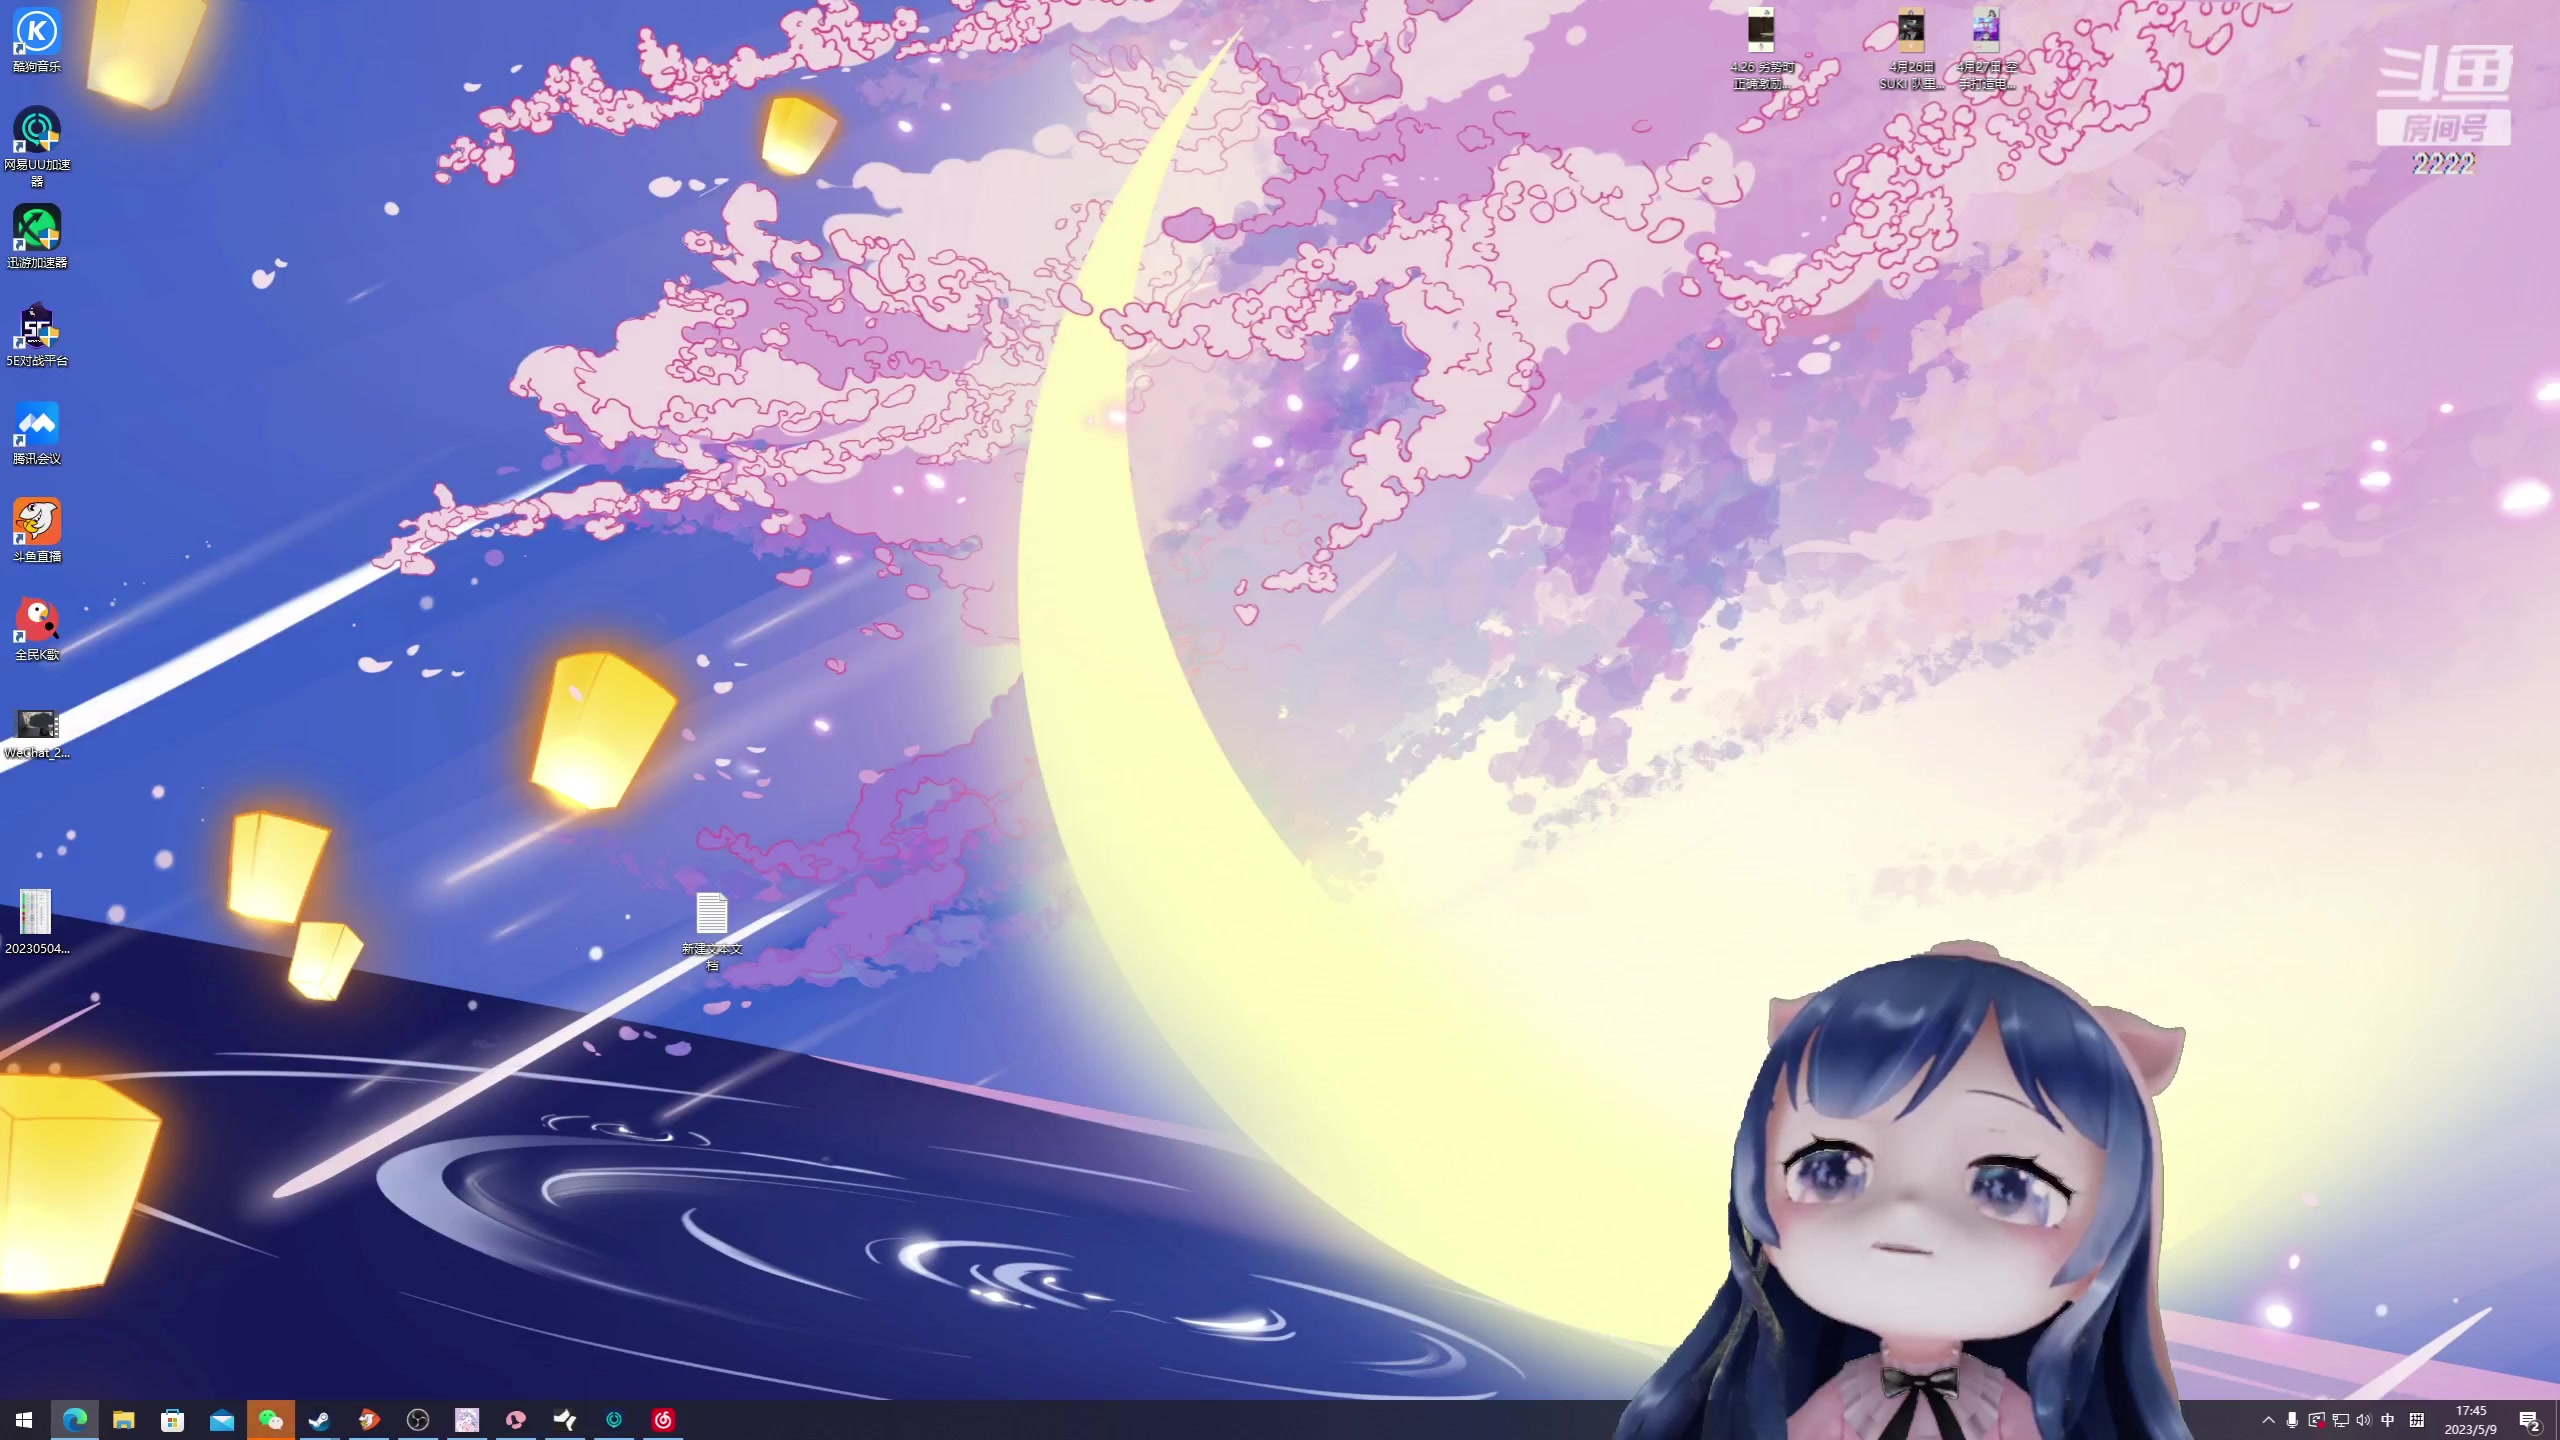This screenshot has width=2560, height=1440.
Task: Click the NetEase Cloud Music taskbar icon
Action: (663, 1420)
